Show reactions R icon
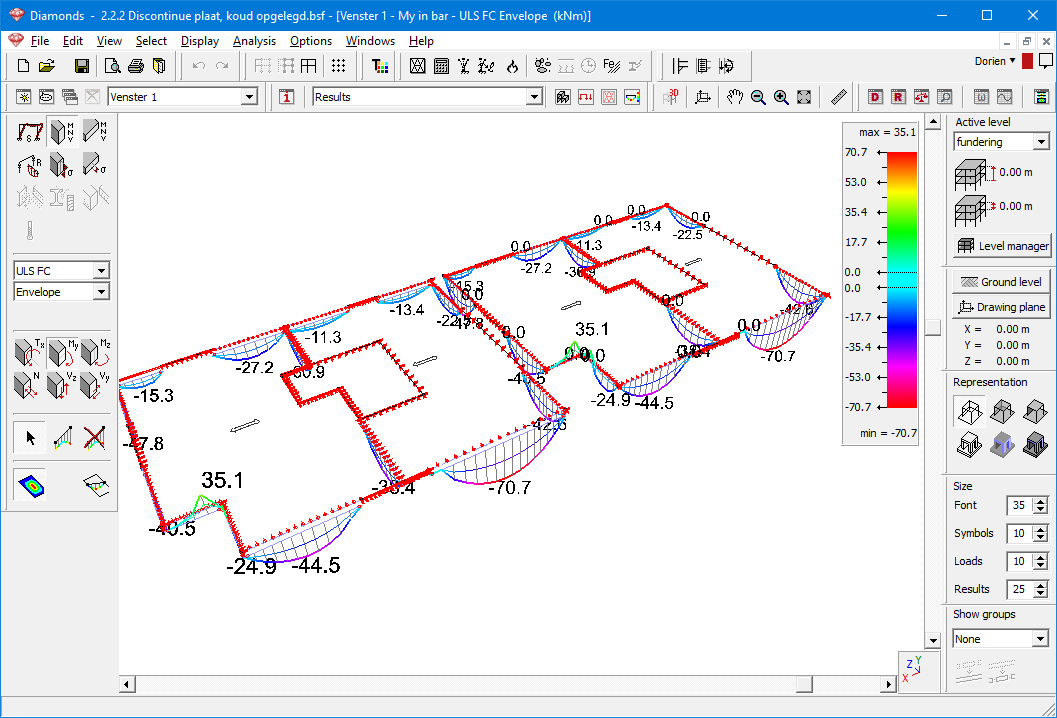 pyautogui.click(x=30, y=164)
